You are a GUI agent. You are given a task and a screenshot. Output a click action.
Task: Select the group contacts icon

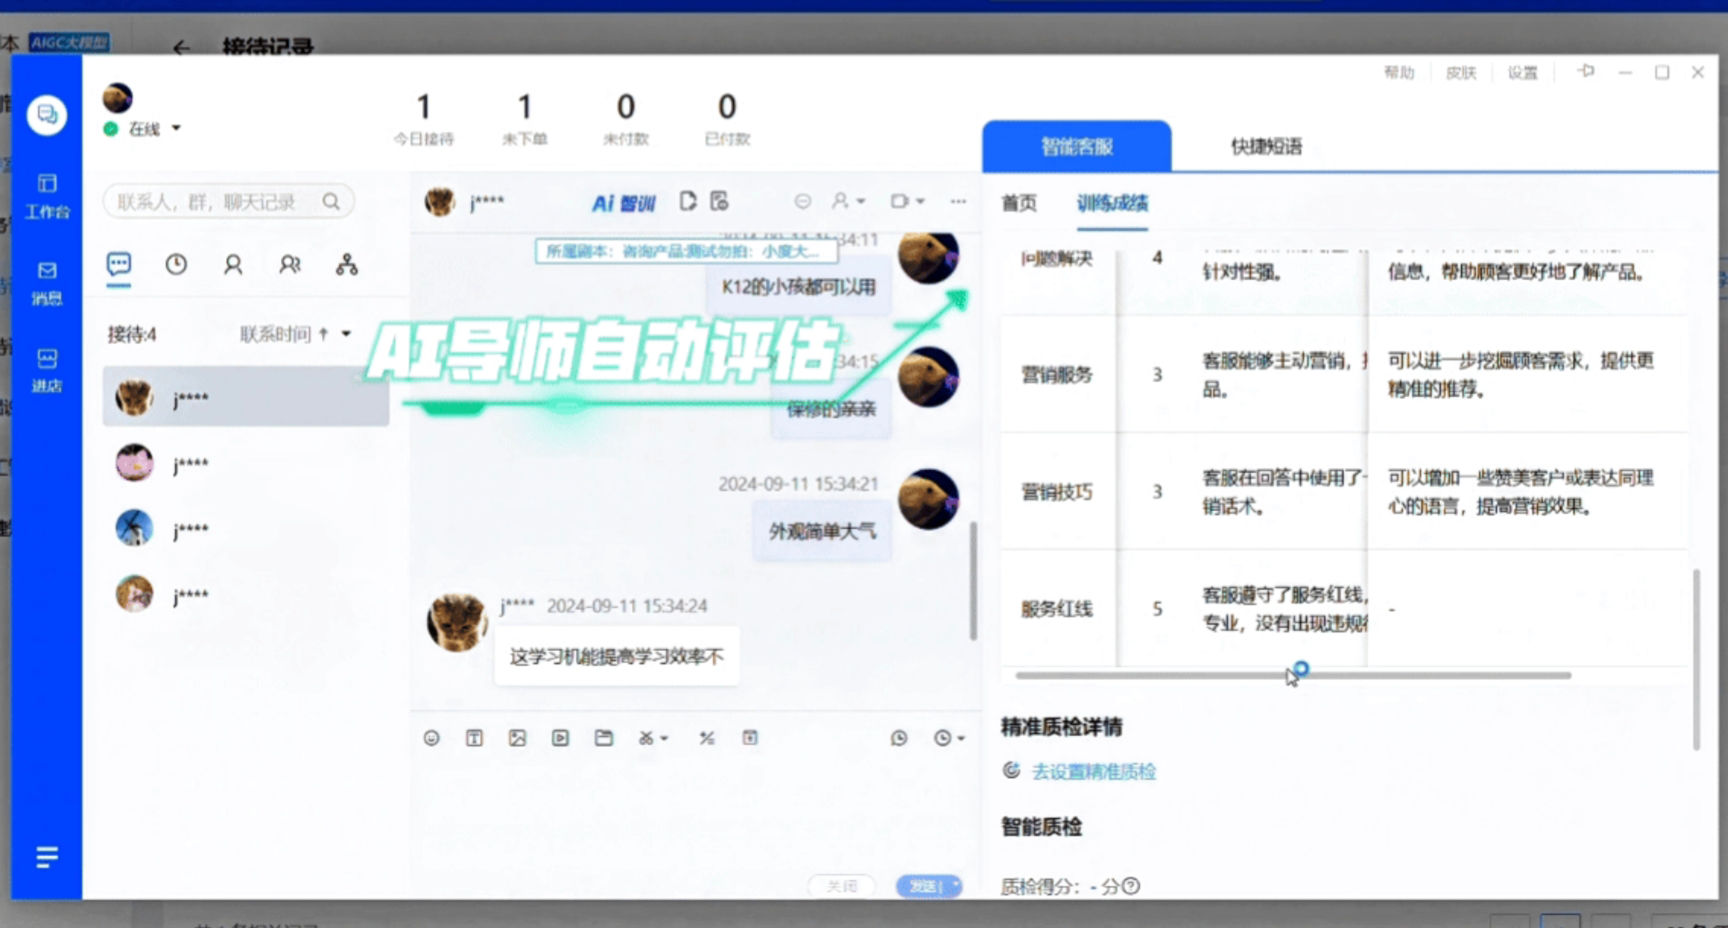point(290,265)
